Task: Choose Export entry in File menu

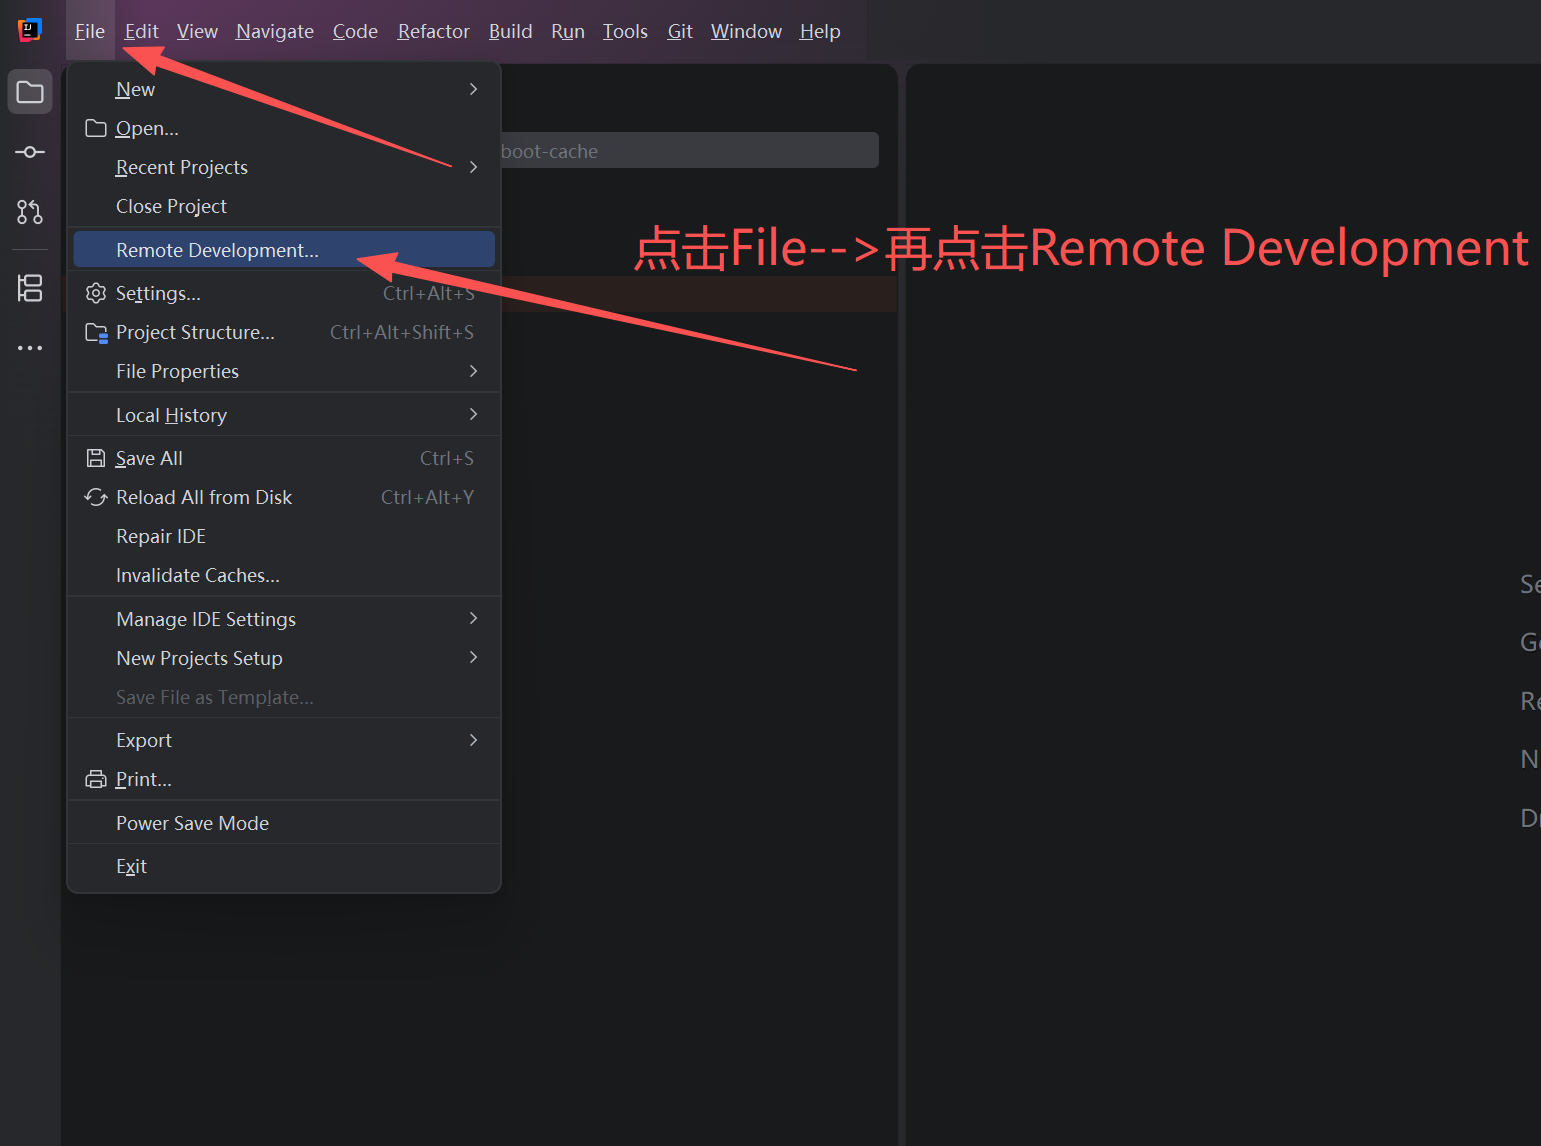Action: [x=284, y=740]
